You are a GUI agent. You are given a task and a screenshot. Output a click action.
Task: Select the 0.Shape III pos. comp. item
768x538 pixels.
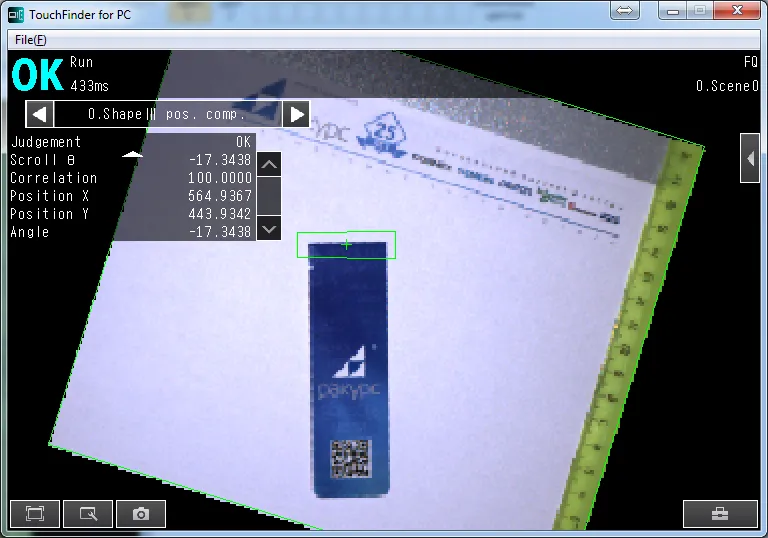point(167,113)
